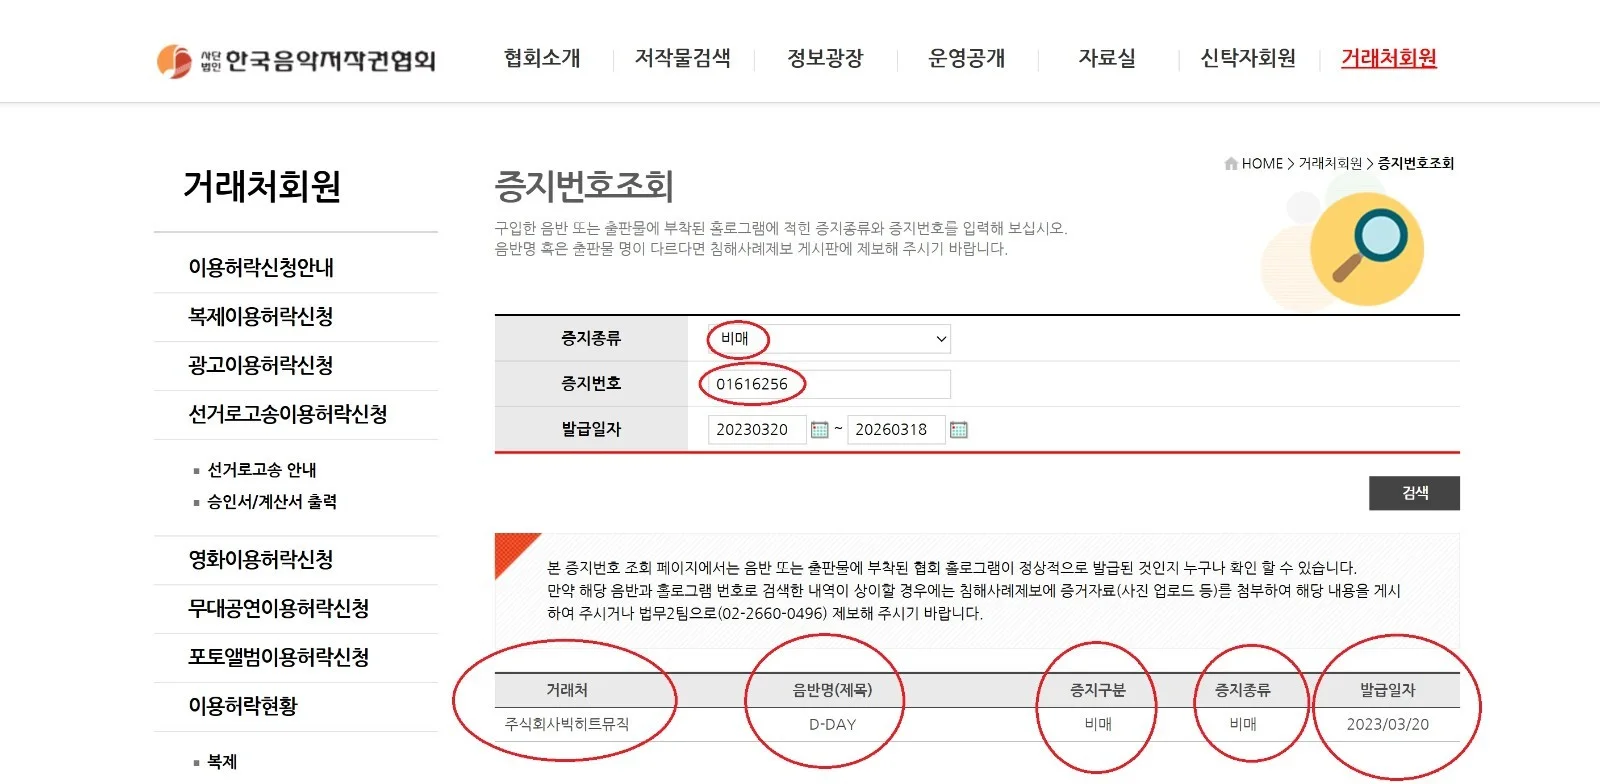
Task: Open the start date calendar icon
Action: pos(820,430)
